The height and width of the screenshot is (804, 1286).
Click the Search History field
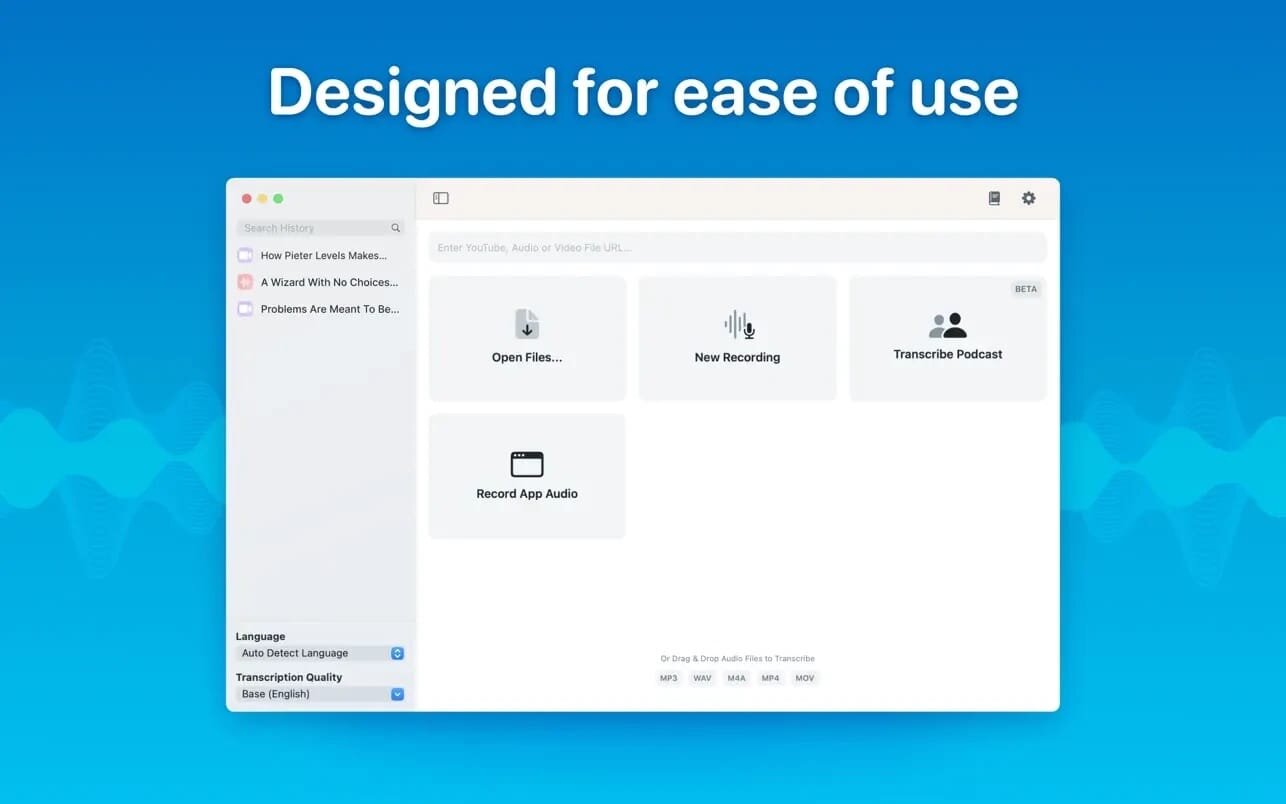tap(312, 228)
